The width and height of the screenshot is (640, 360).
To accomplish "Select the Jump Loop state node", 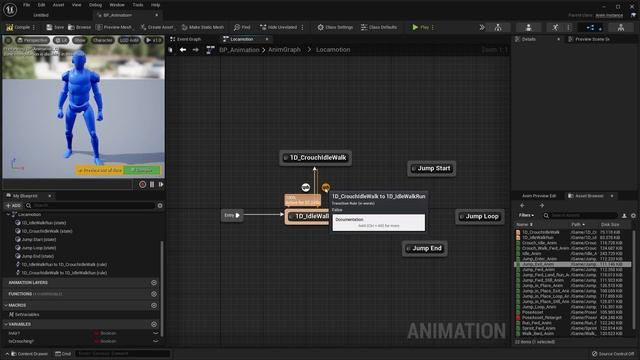I will (480, 216).
